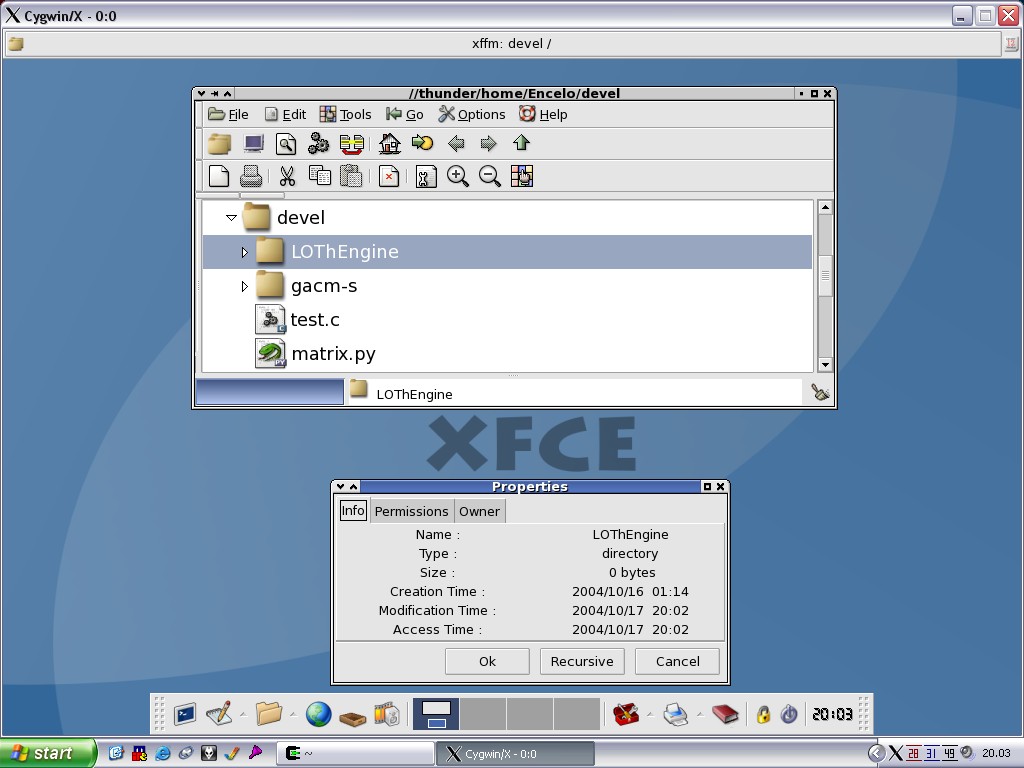Copy the selected item
Image resolution: width=1024 pixels, height=768 pixels.
pos(319,176)
